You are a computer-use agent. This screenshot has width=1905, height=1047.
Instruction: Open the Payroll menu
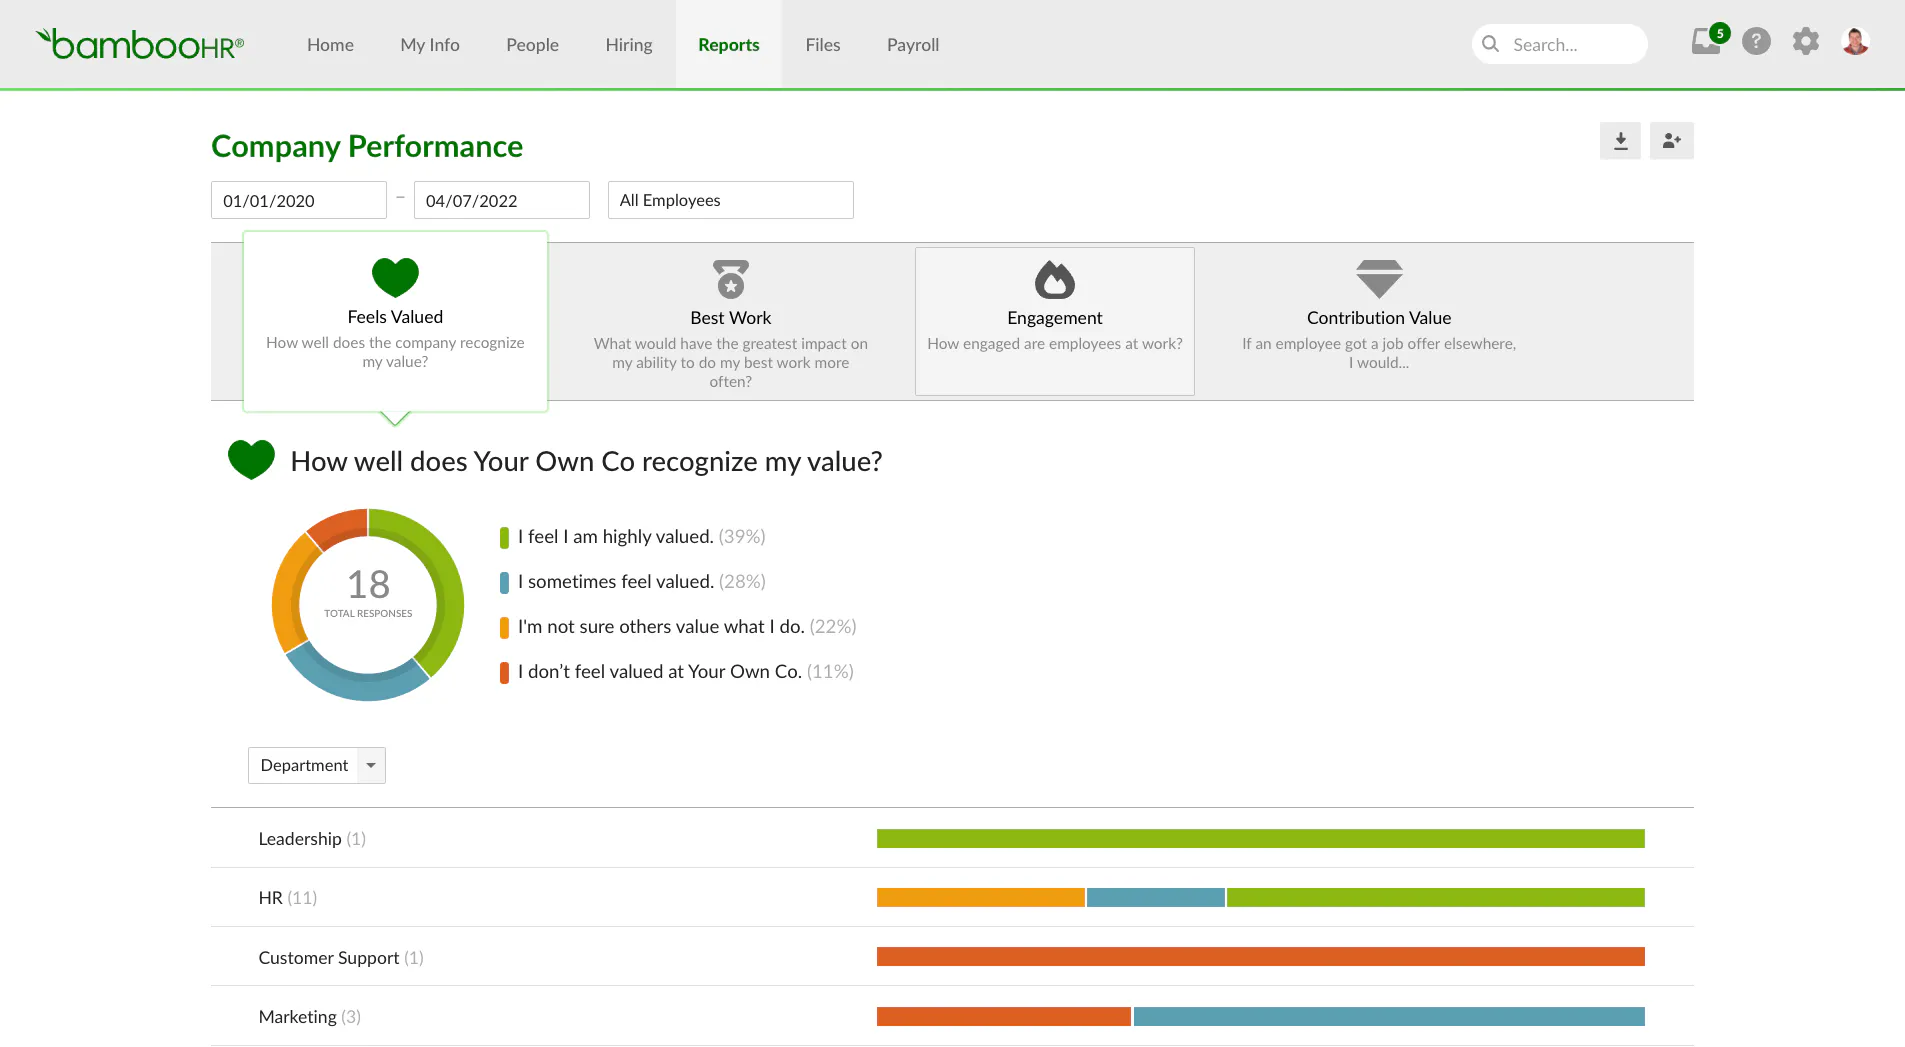[x=913, y=45]
